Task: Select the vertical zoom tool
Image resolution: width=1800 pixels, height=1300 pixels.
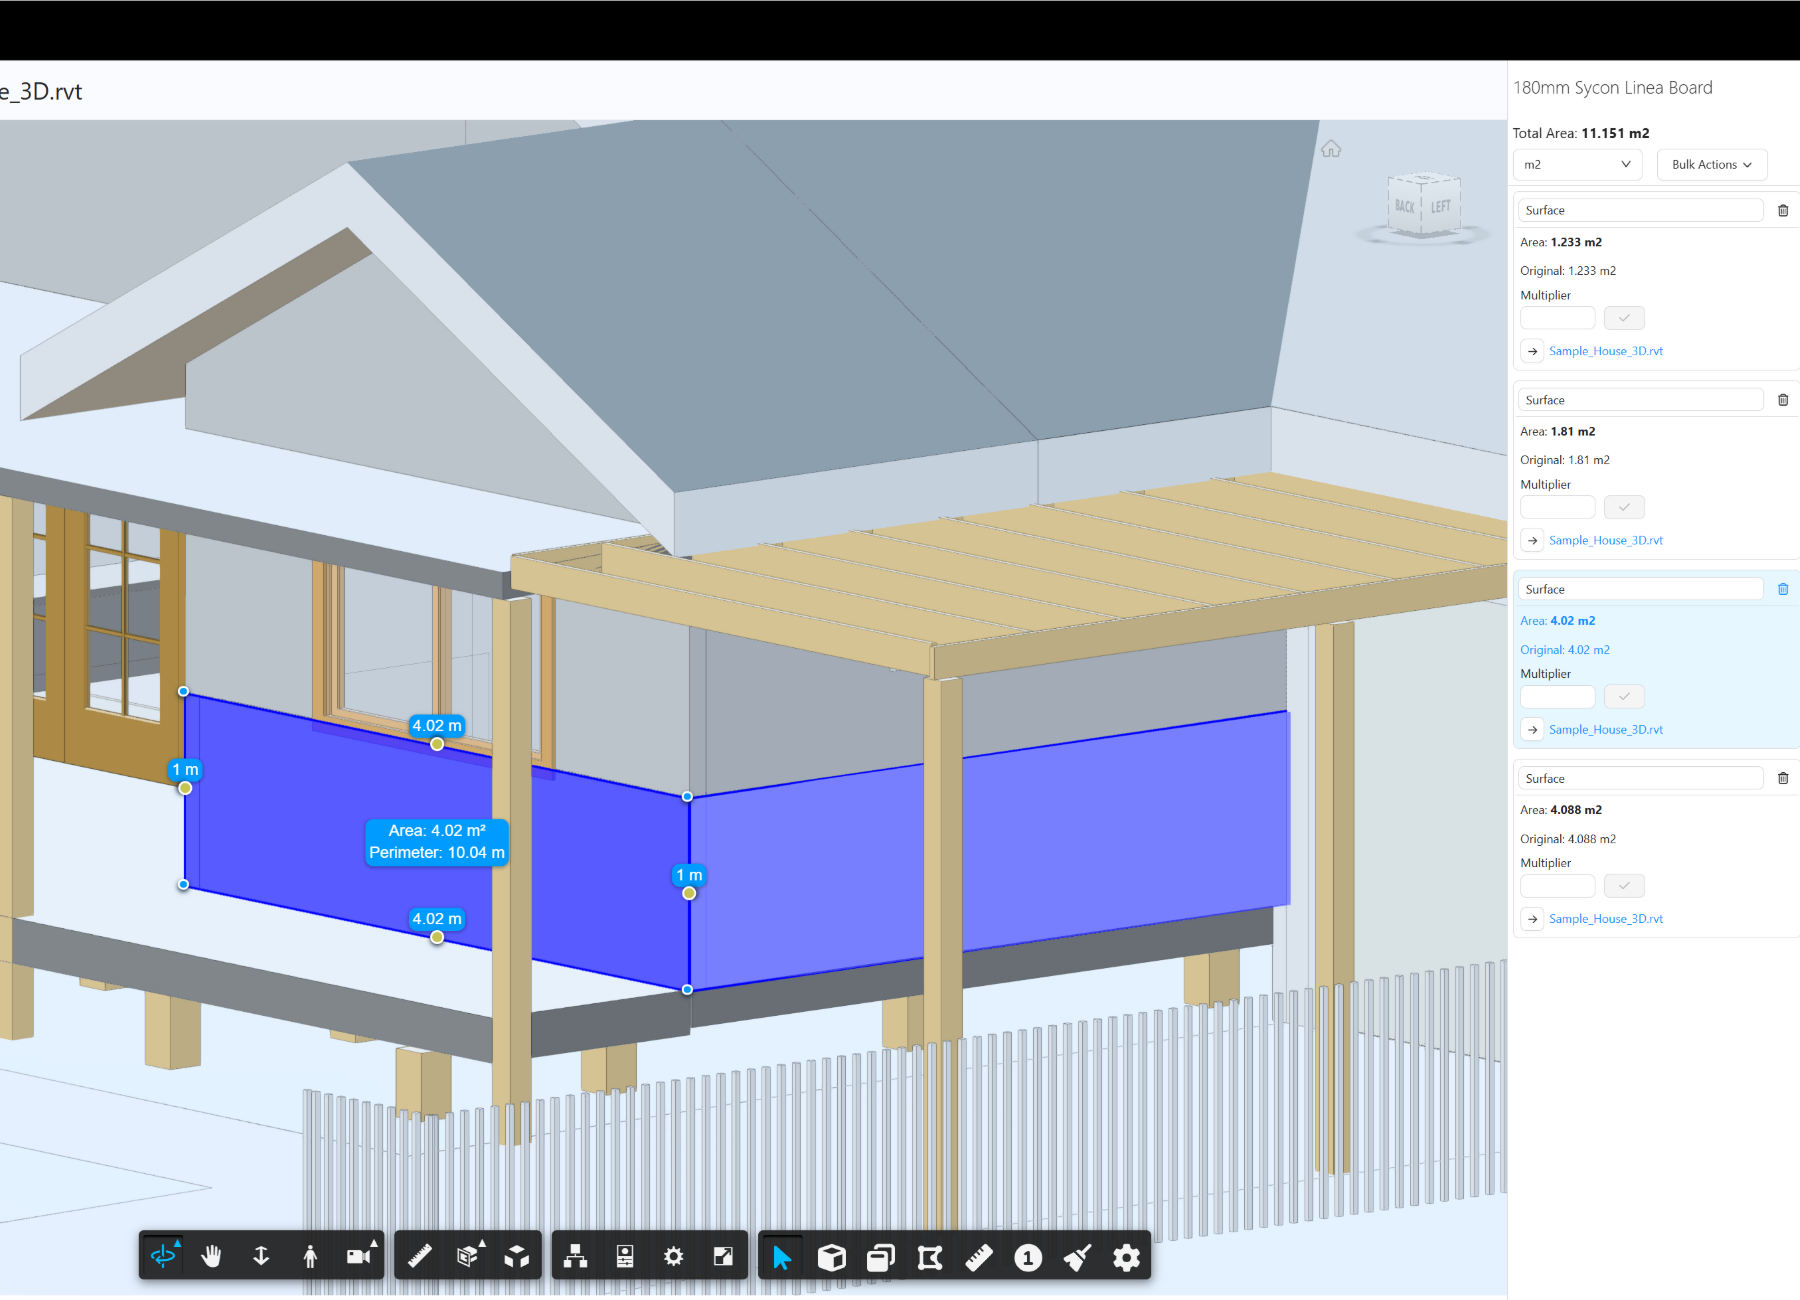Action: (261, 1255)
